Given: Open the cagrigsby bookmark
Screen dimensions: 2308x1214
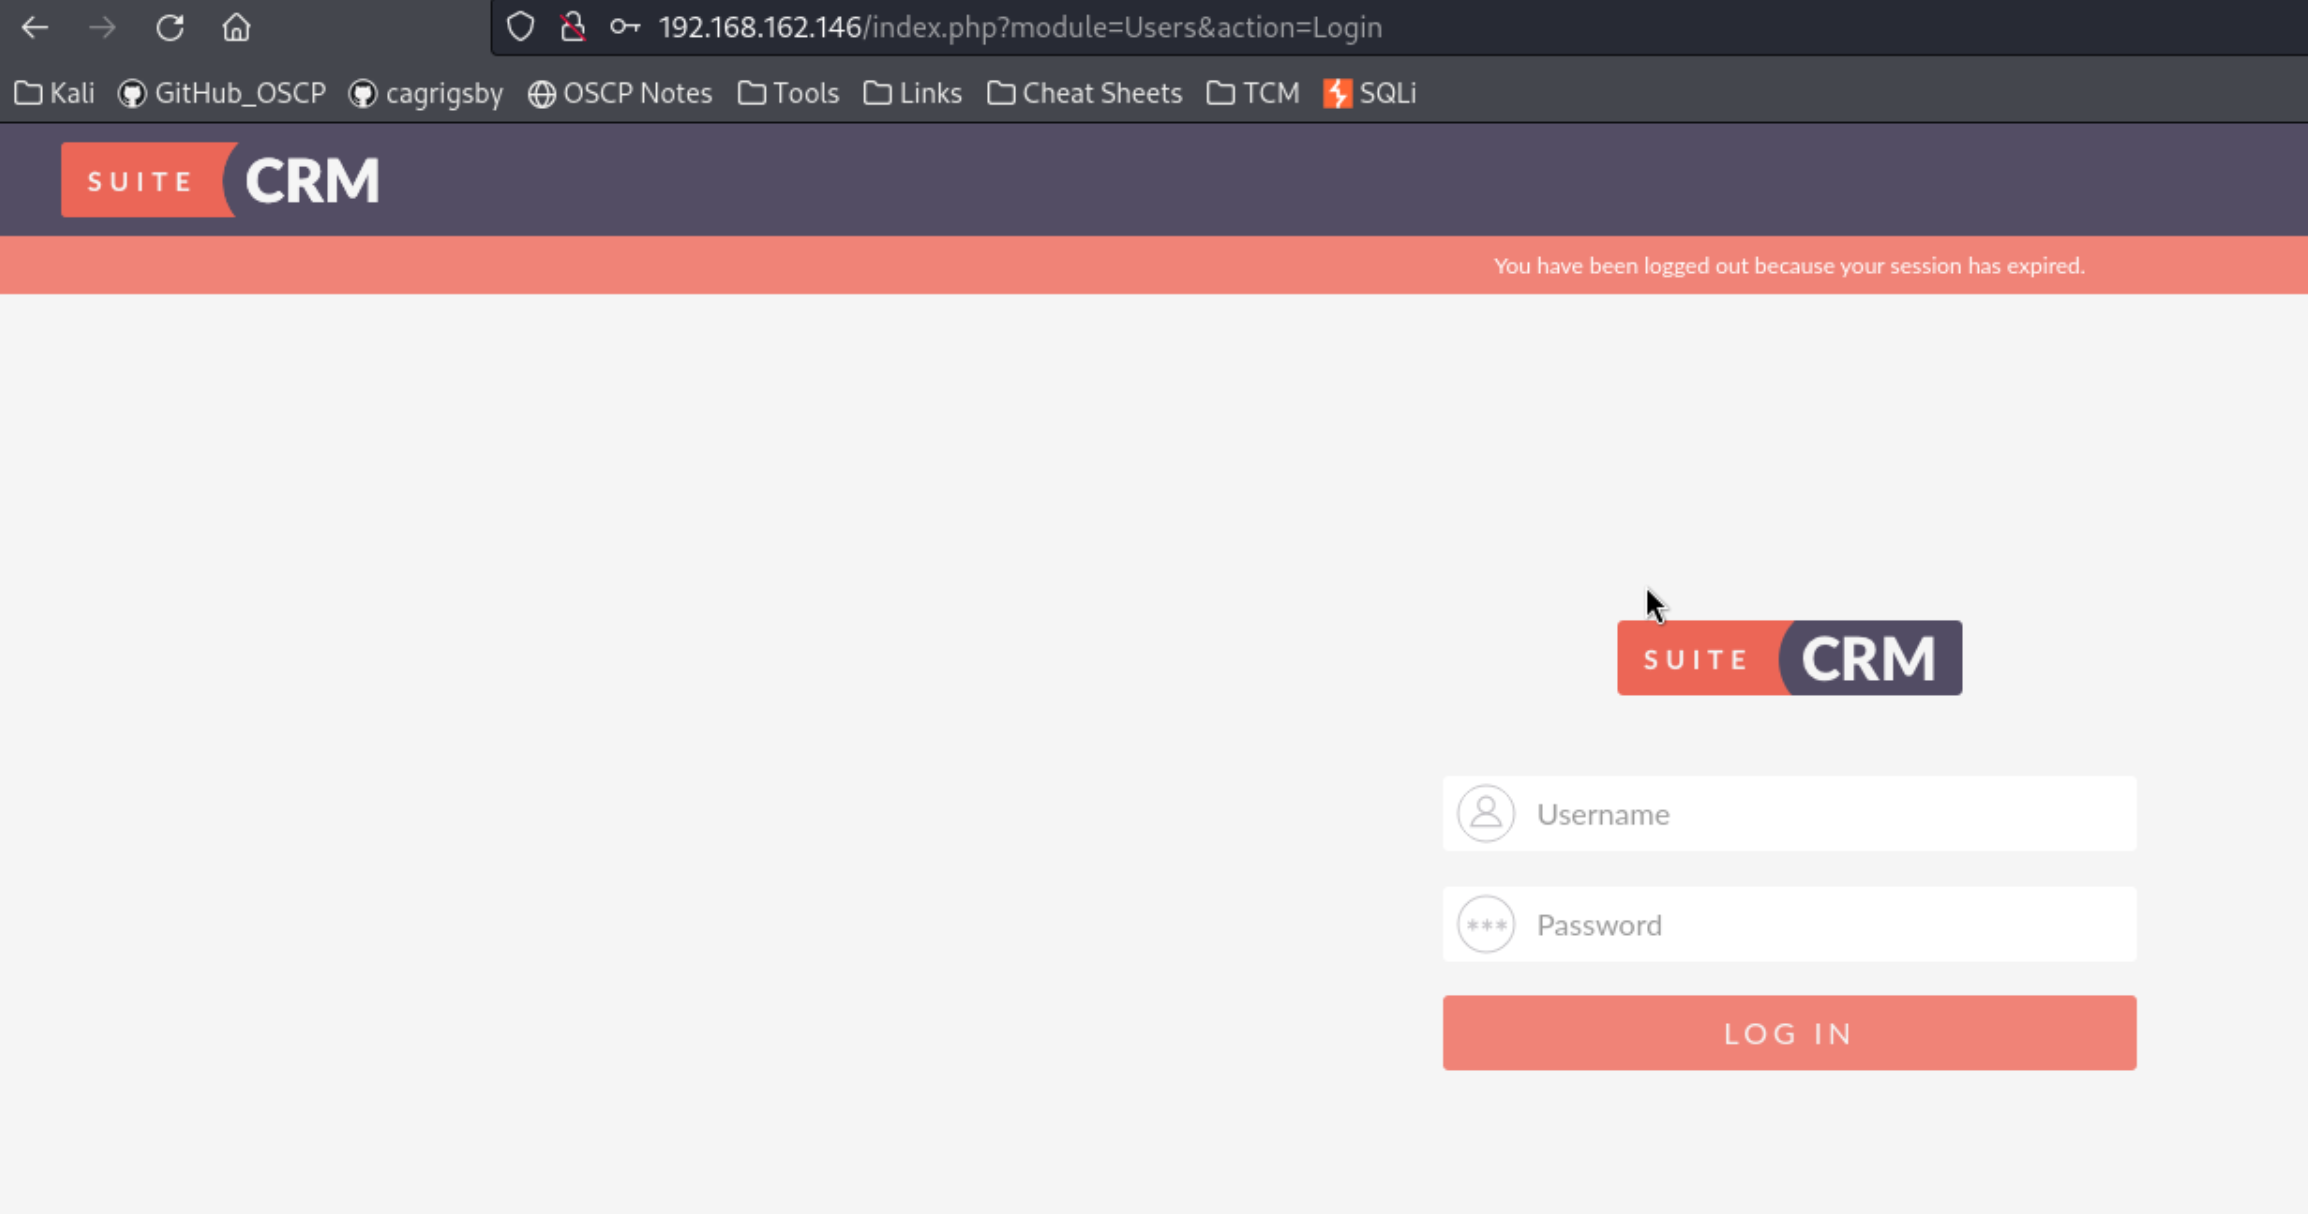Looking at the screenshot, I should point(426,93).
